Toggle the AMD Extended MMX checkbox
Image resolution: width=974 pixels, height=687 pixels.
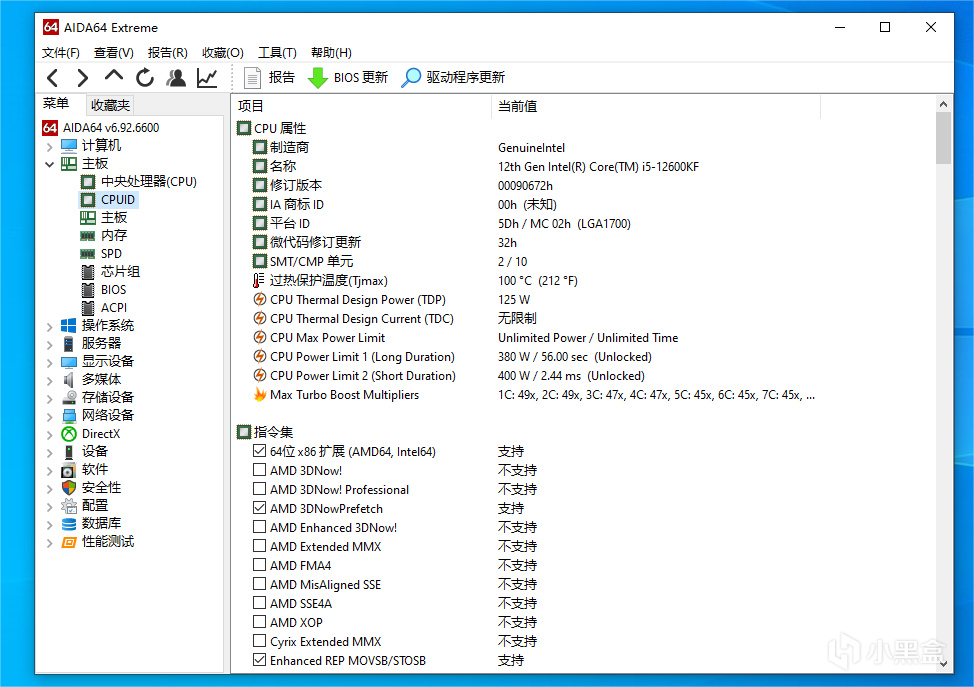(x=260, y=546)
